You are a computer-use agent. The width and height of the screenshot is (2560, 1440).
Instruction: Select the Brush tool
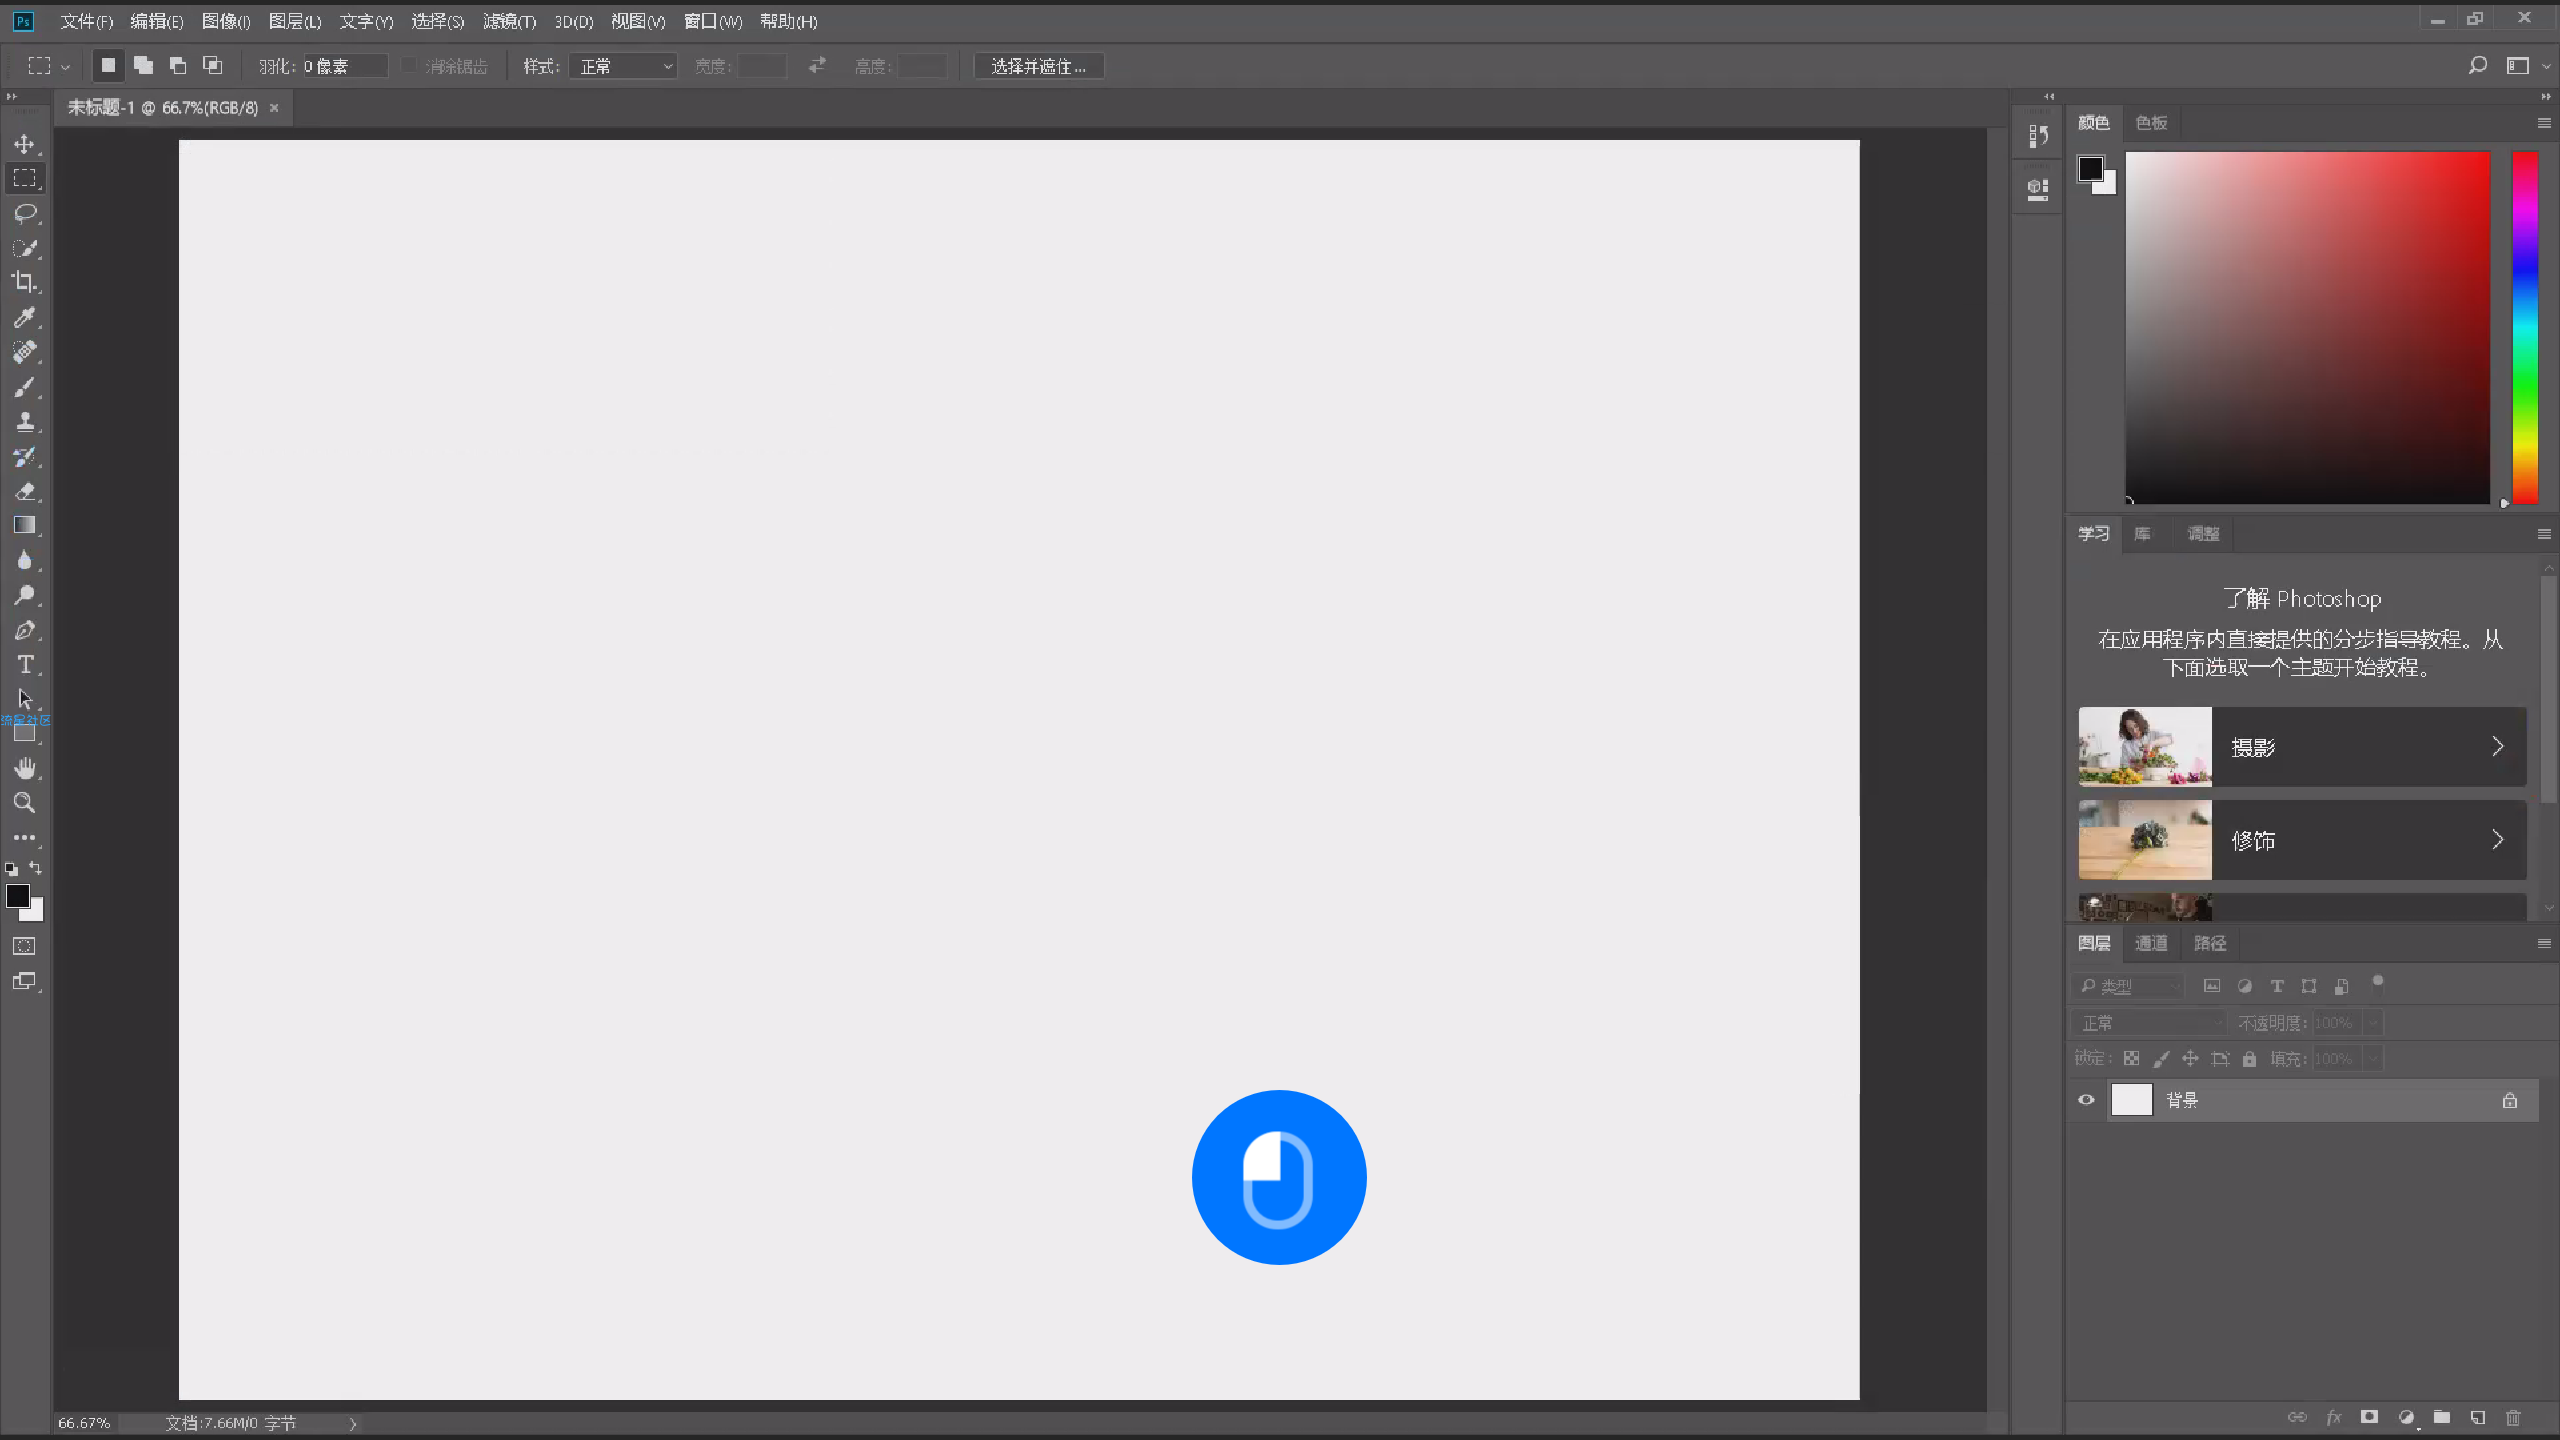25,387
